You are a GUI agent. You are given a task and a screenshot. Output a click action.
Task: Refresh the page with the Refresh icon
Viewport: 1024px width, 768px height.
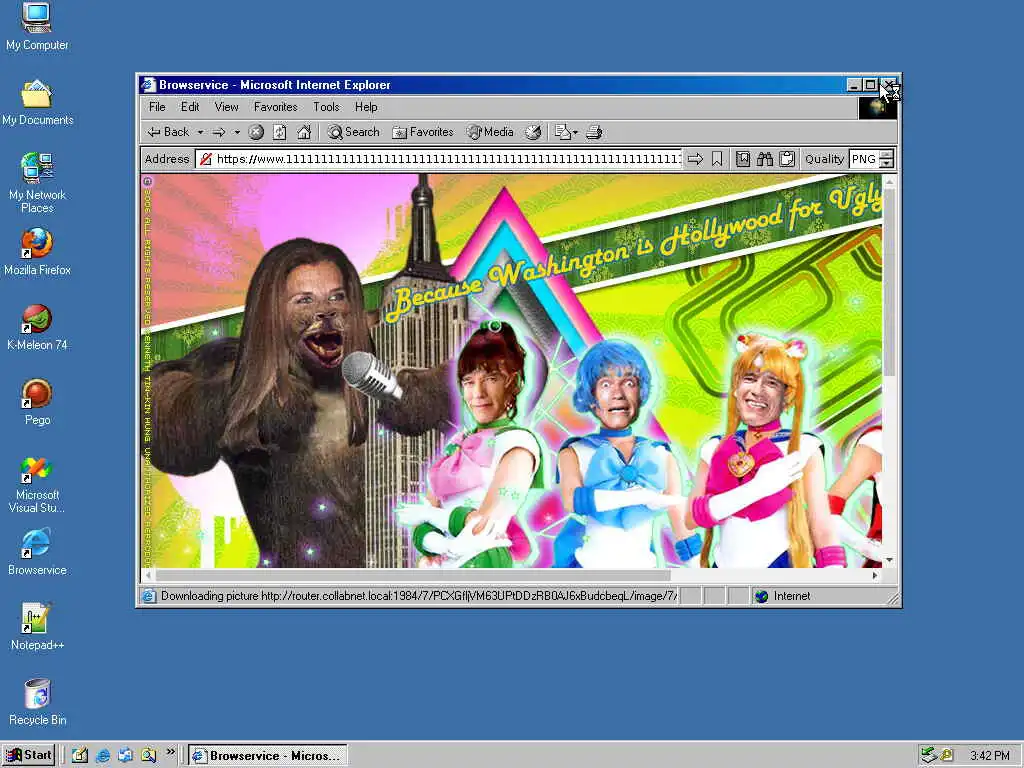tap(280, 132)
